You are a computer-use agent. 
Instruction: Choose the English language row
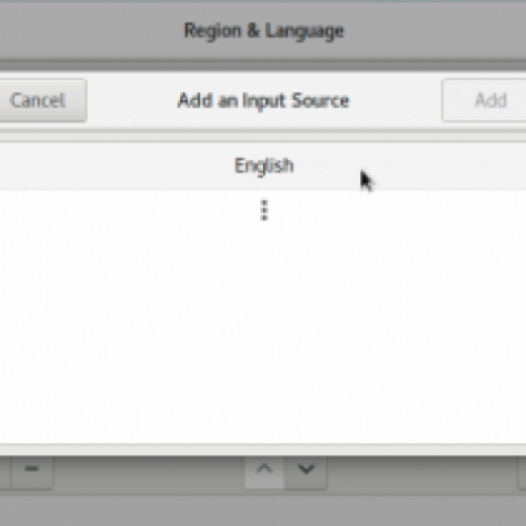pyautogui.click(x=263, y=166)
